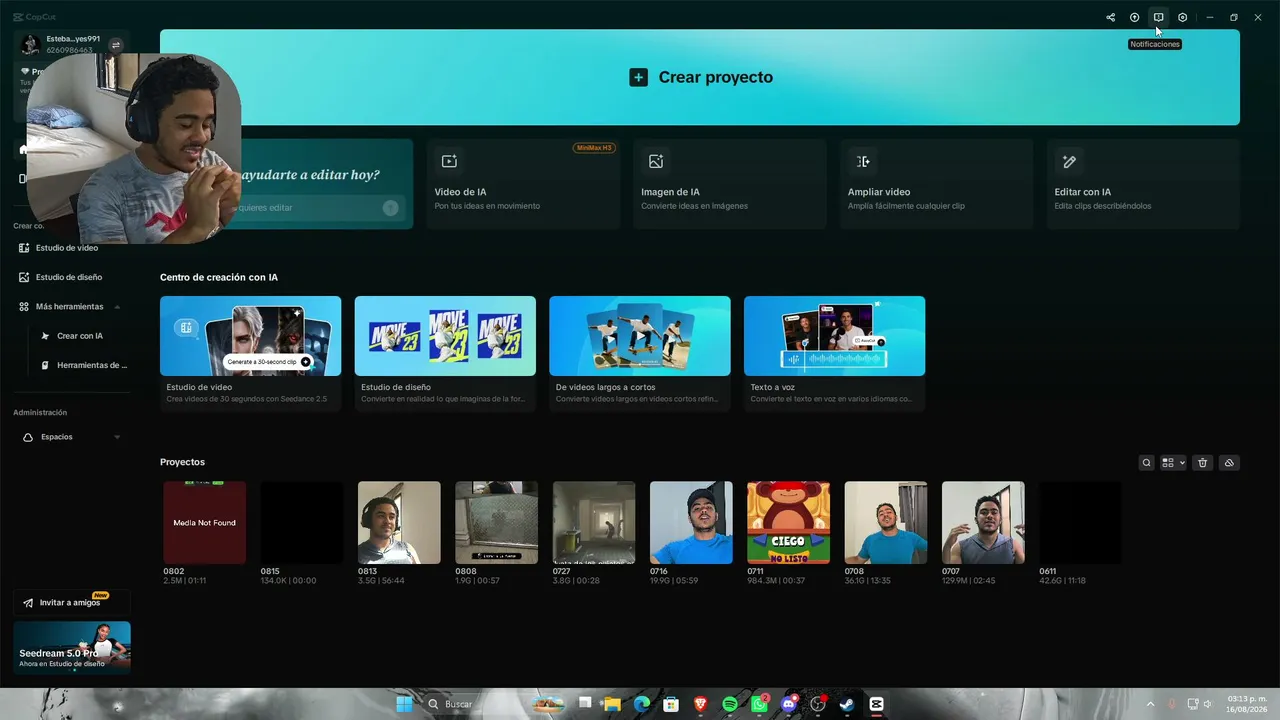Image resolution: width=1280 pixels, height=720 pixels.
Task: Open project 0815 thumbnail
Action: 302,522
